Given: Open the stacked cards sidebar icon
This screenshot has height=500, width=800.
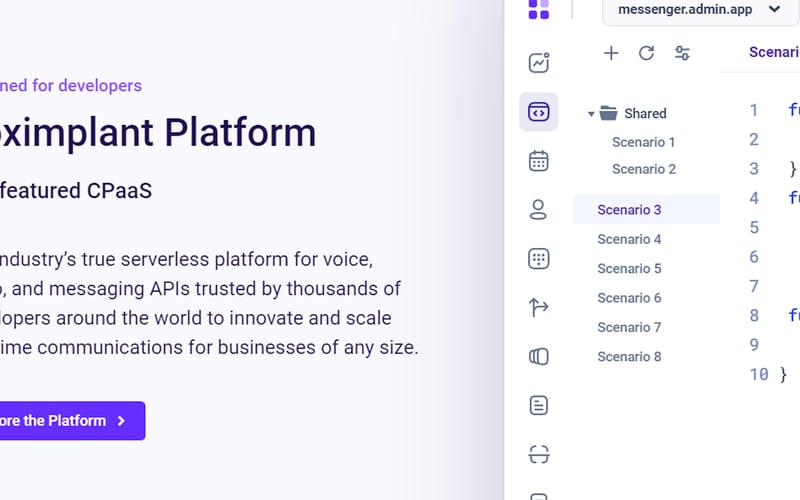Looking at the screenshot, I should tap(539, 356).
